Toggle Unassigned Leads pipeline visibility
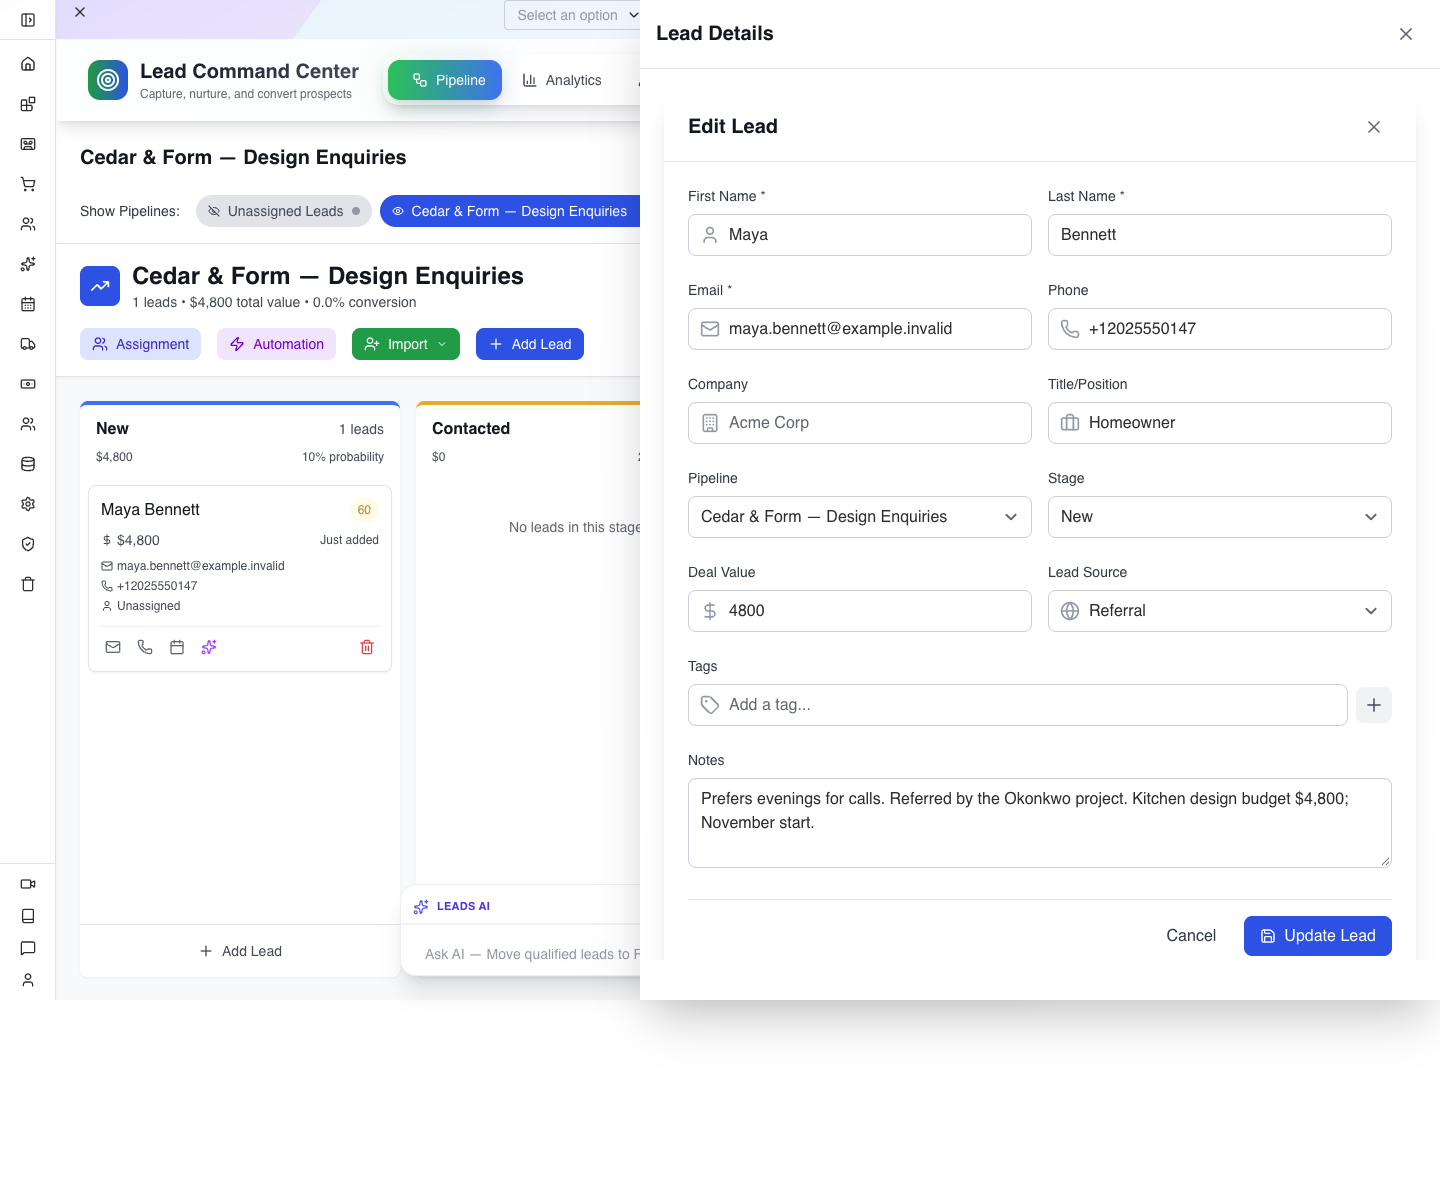The width and height of the screenshot is (1440, 1200). click(x=284, y=211)
